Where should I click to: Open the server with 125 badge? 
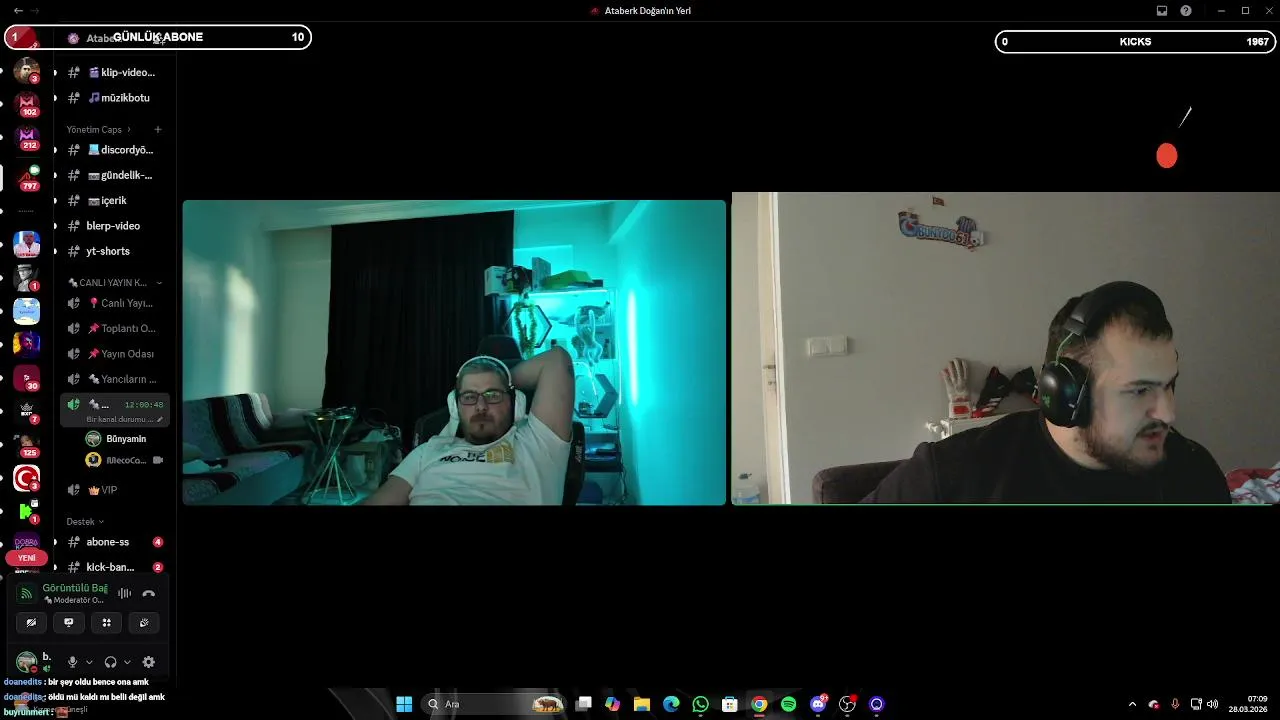coord(27,445)
